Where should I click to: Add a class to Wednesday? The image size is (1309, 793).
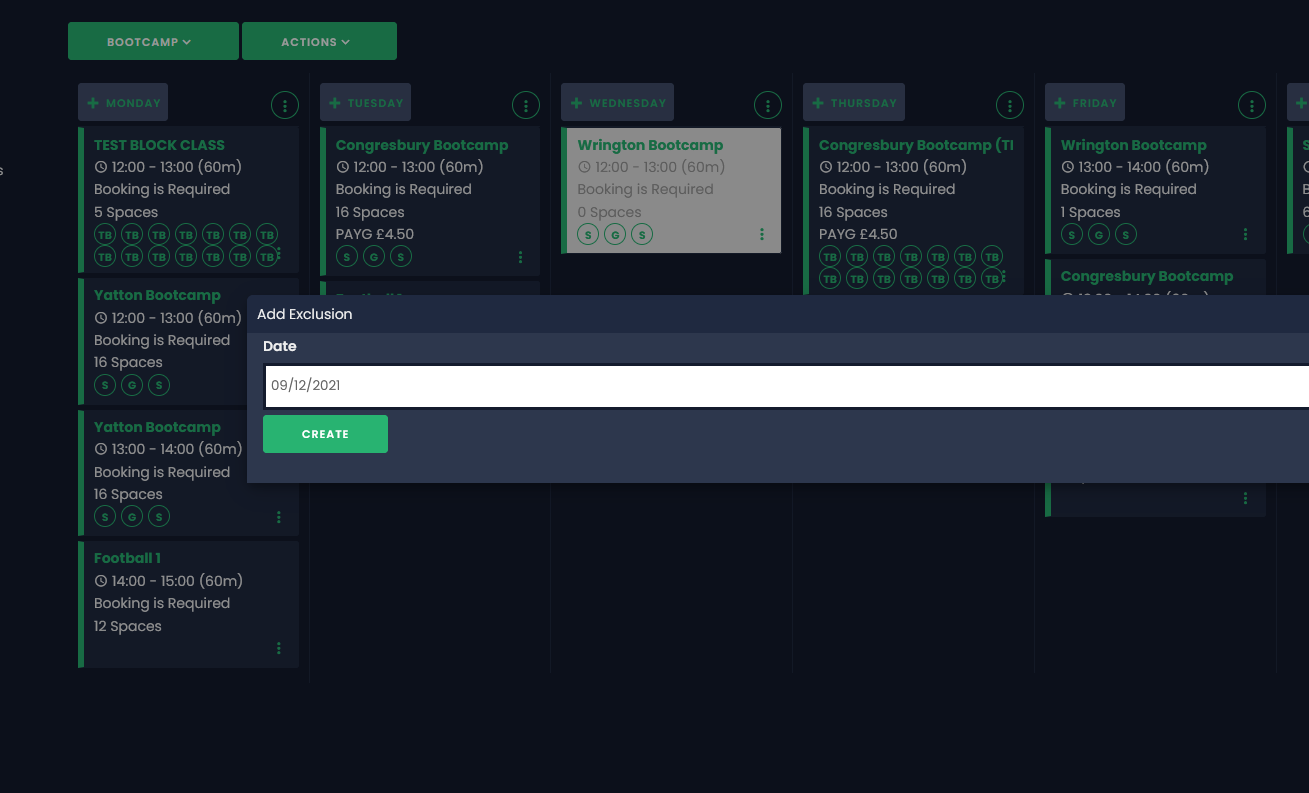[x=617, y=103]
